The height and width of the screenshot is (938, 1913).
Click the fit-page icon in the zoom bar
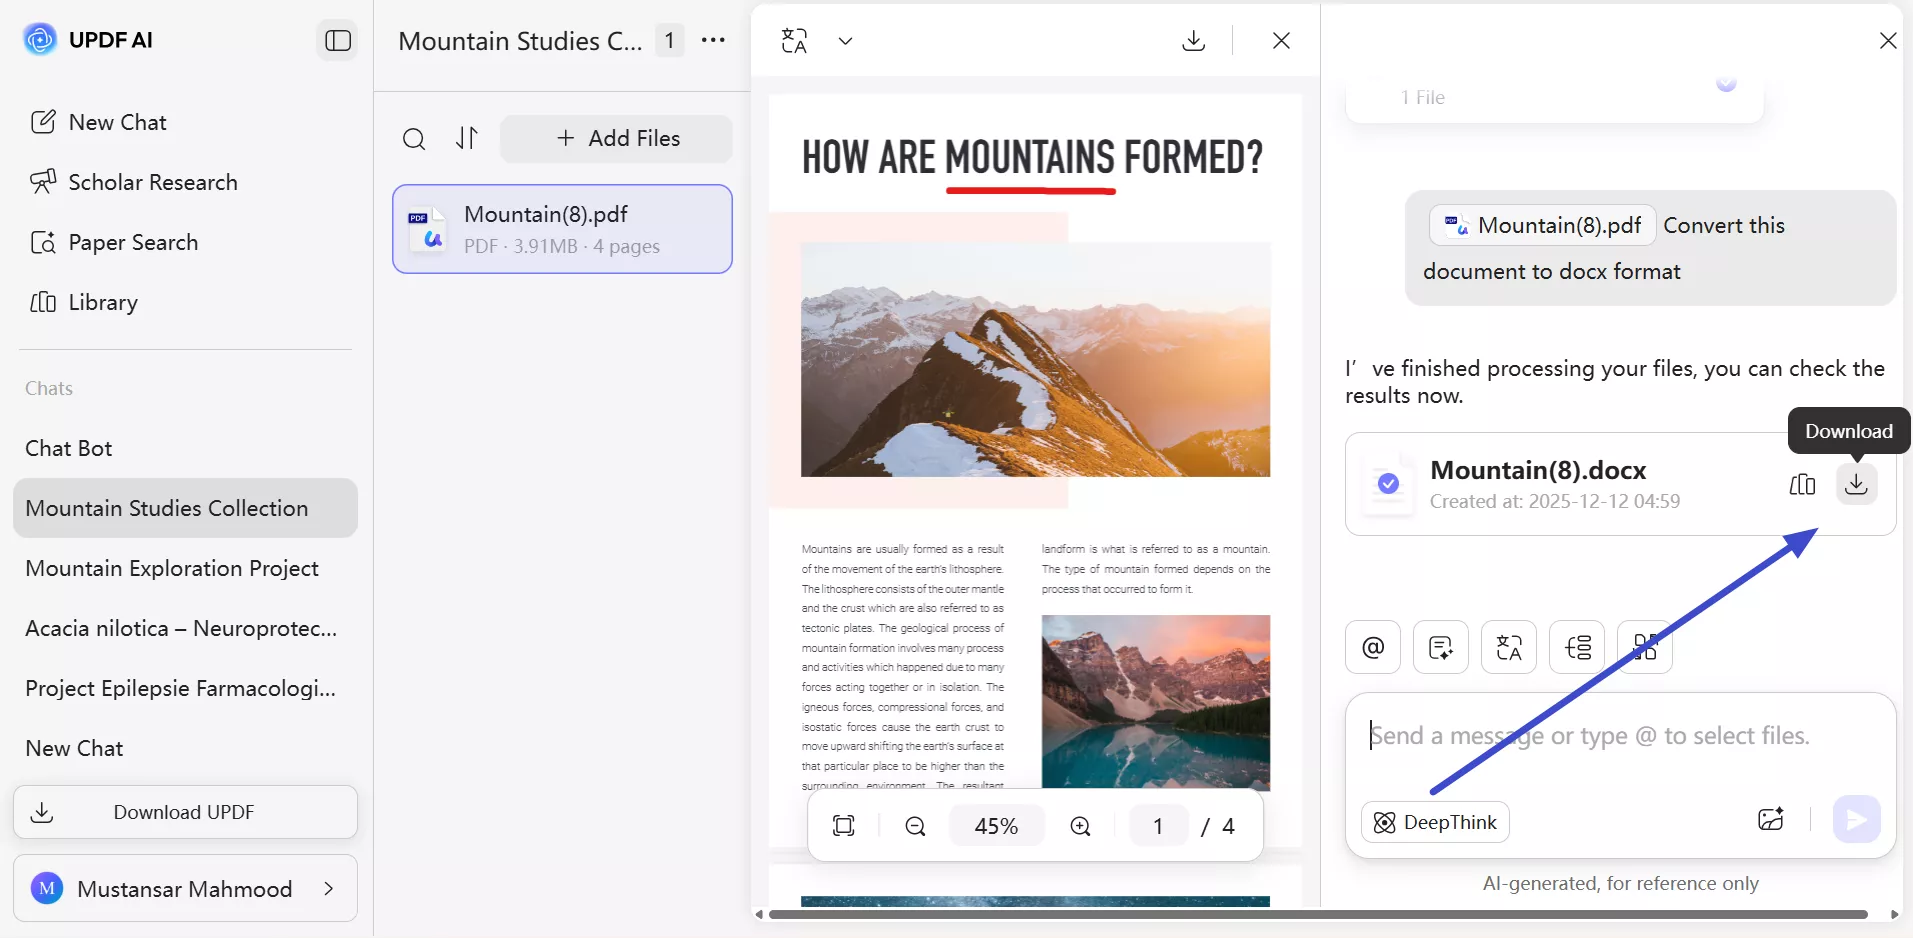(x=844, y=826)
